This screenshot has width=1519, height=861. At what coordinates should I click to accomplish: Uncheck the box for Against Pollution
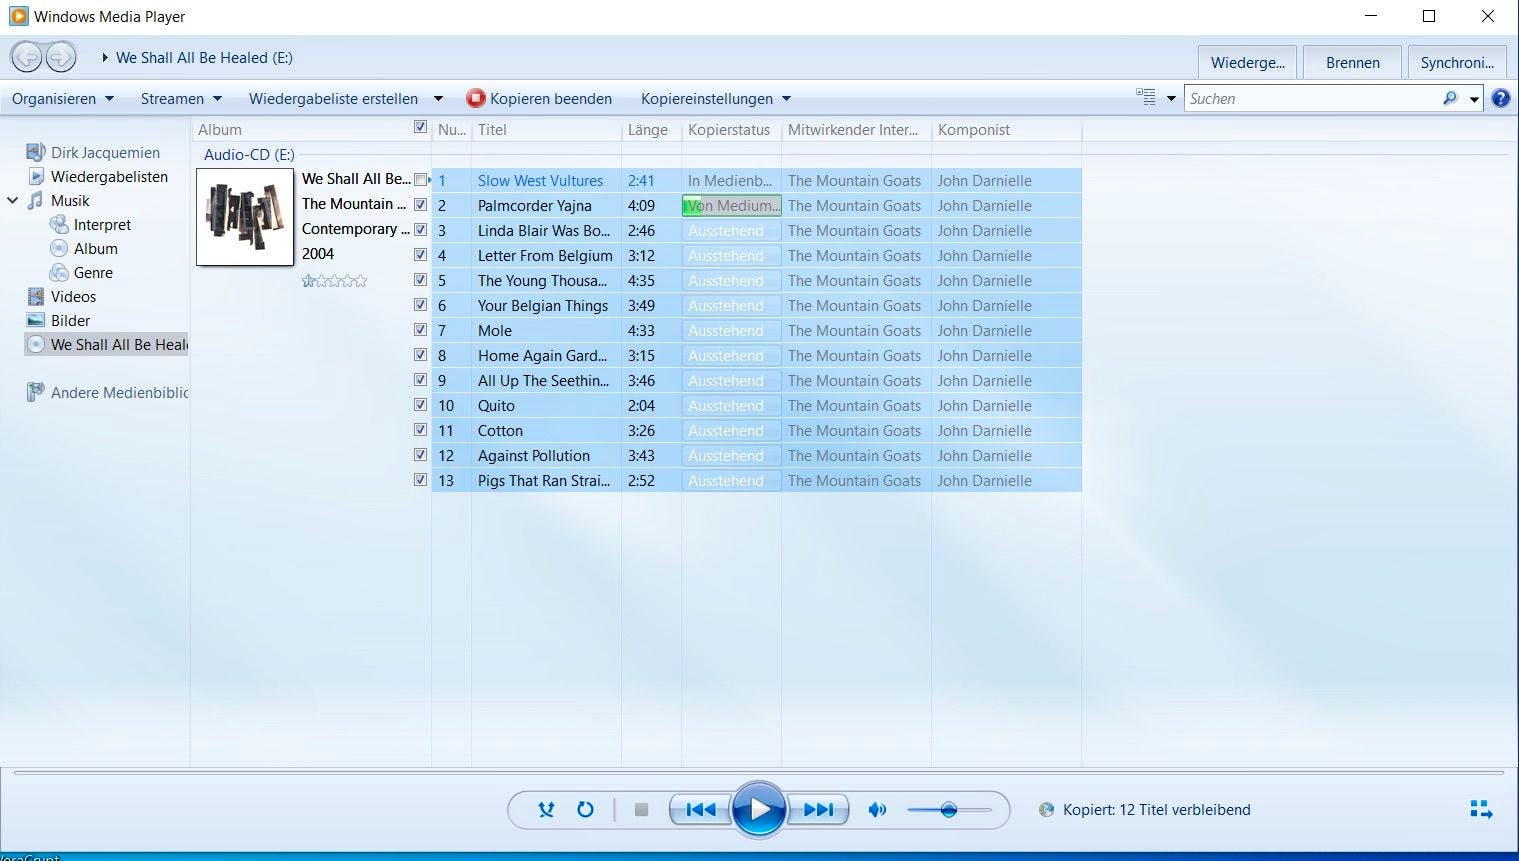click(420, 455)
